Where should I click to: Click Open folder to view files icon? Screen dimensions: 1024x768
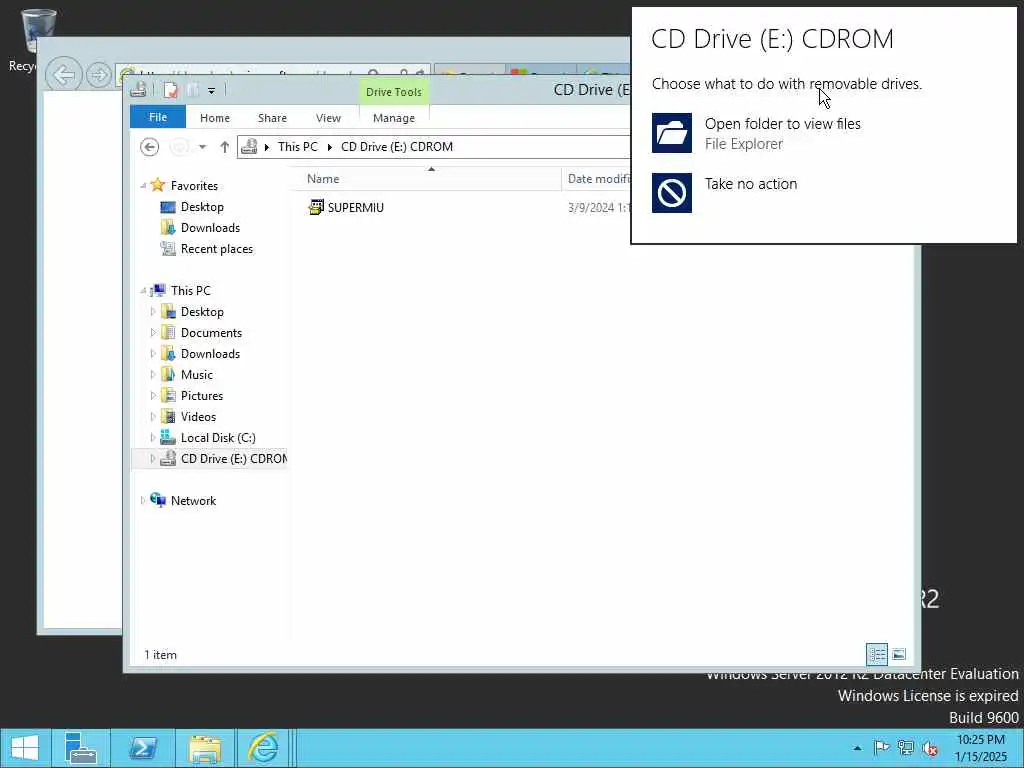click(x=671, y=133)
